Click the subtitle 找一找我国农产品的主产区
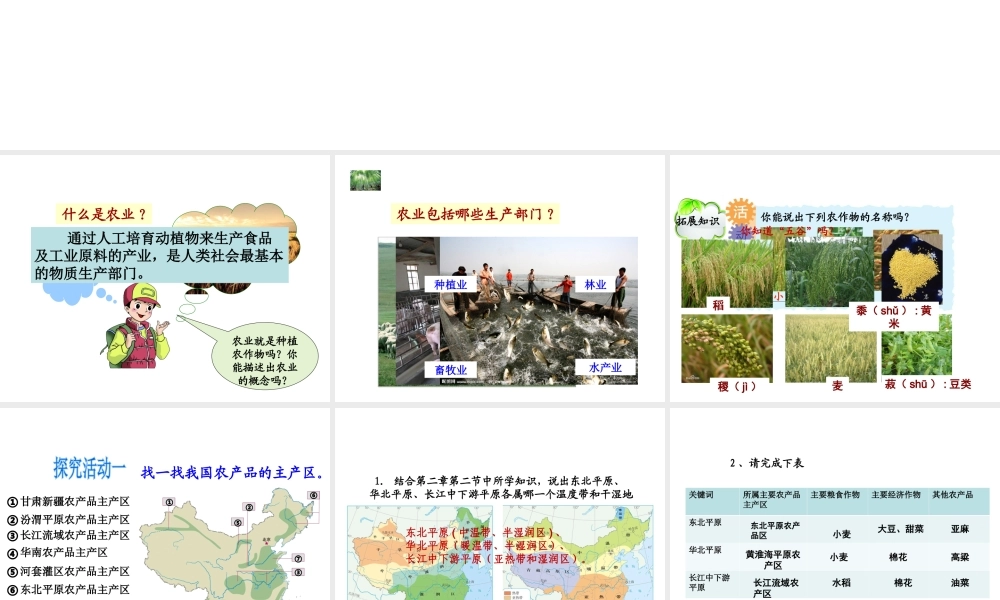 (232, 472)
